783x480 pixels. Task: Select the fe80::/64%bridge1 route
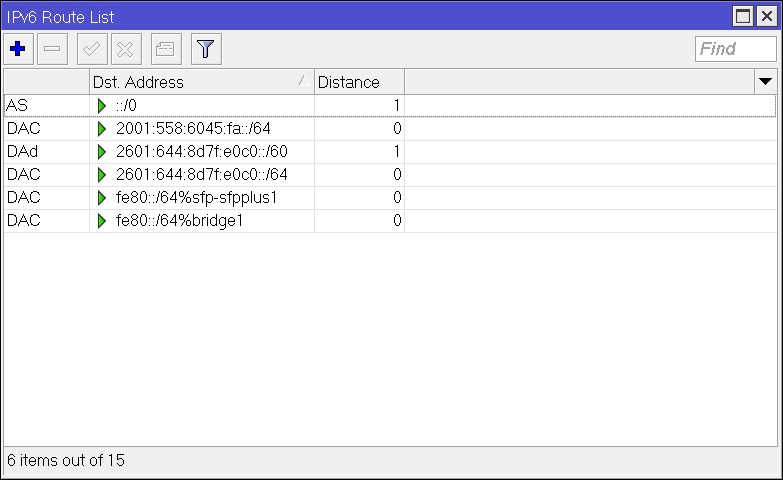click(390, 220)
